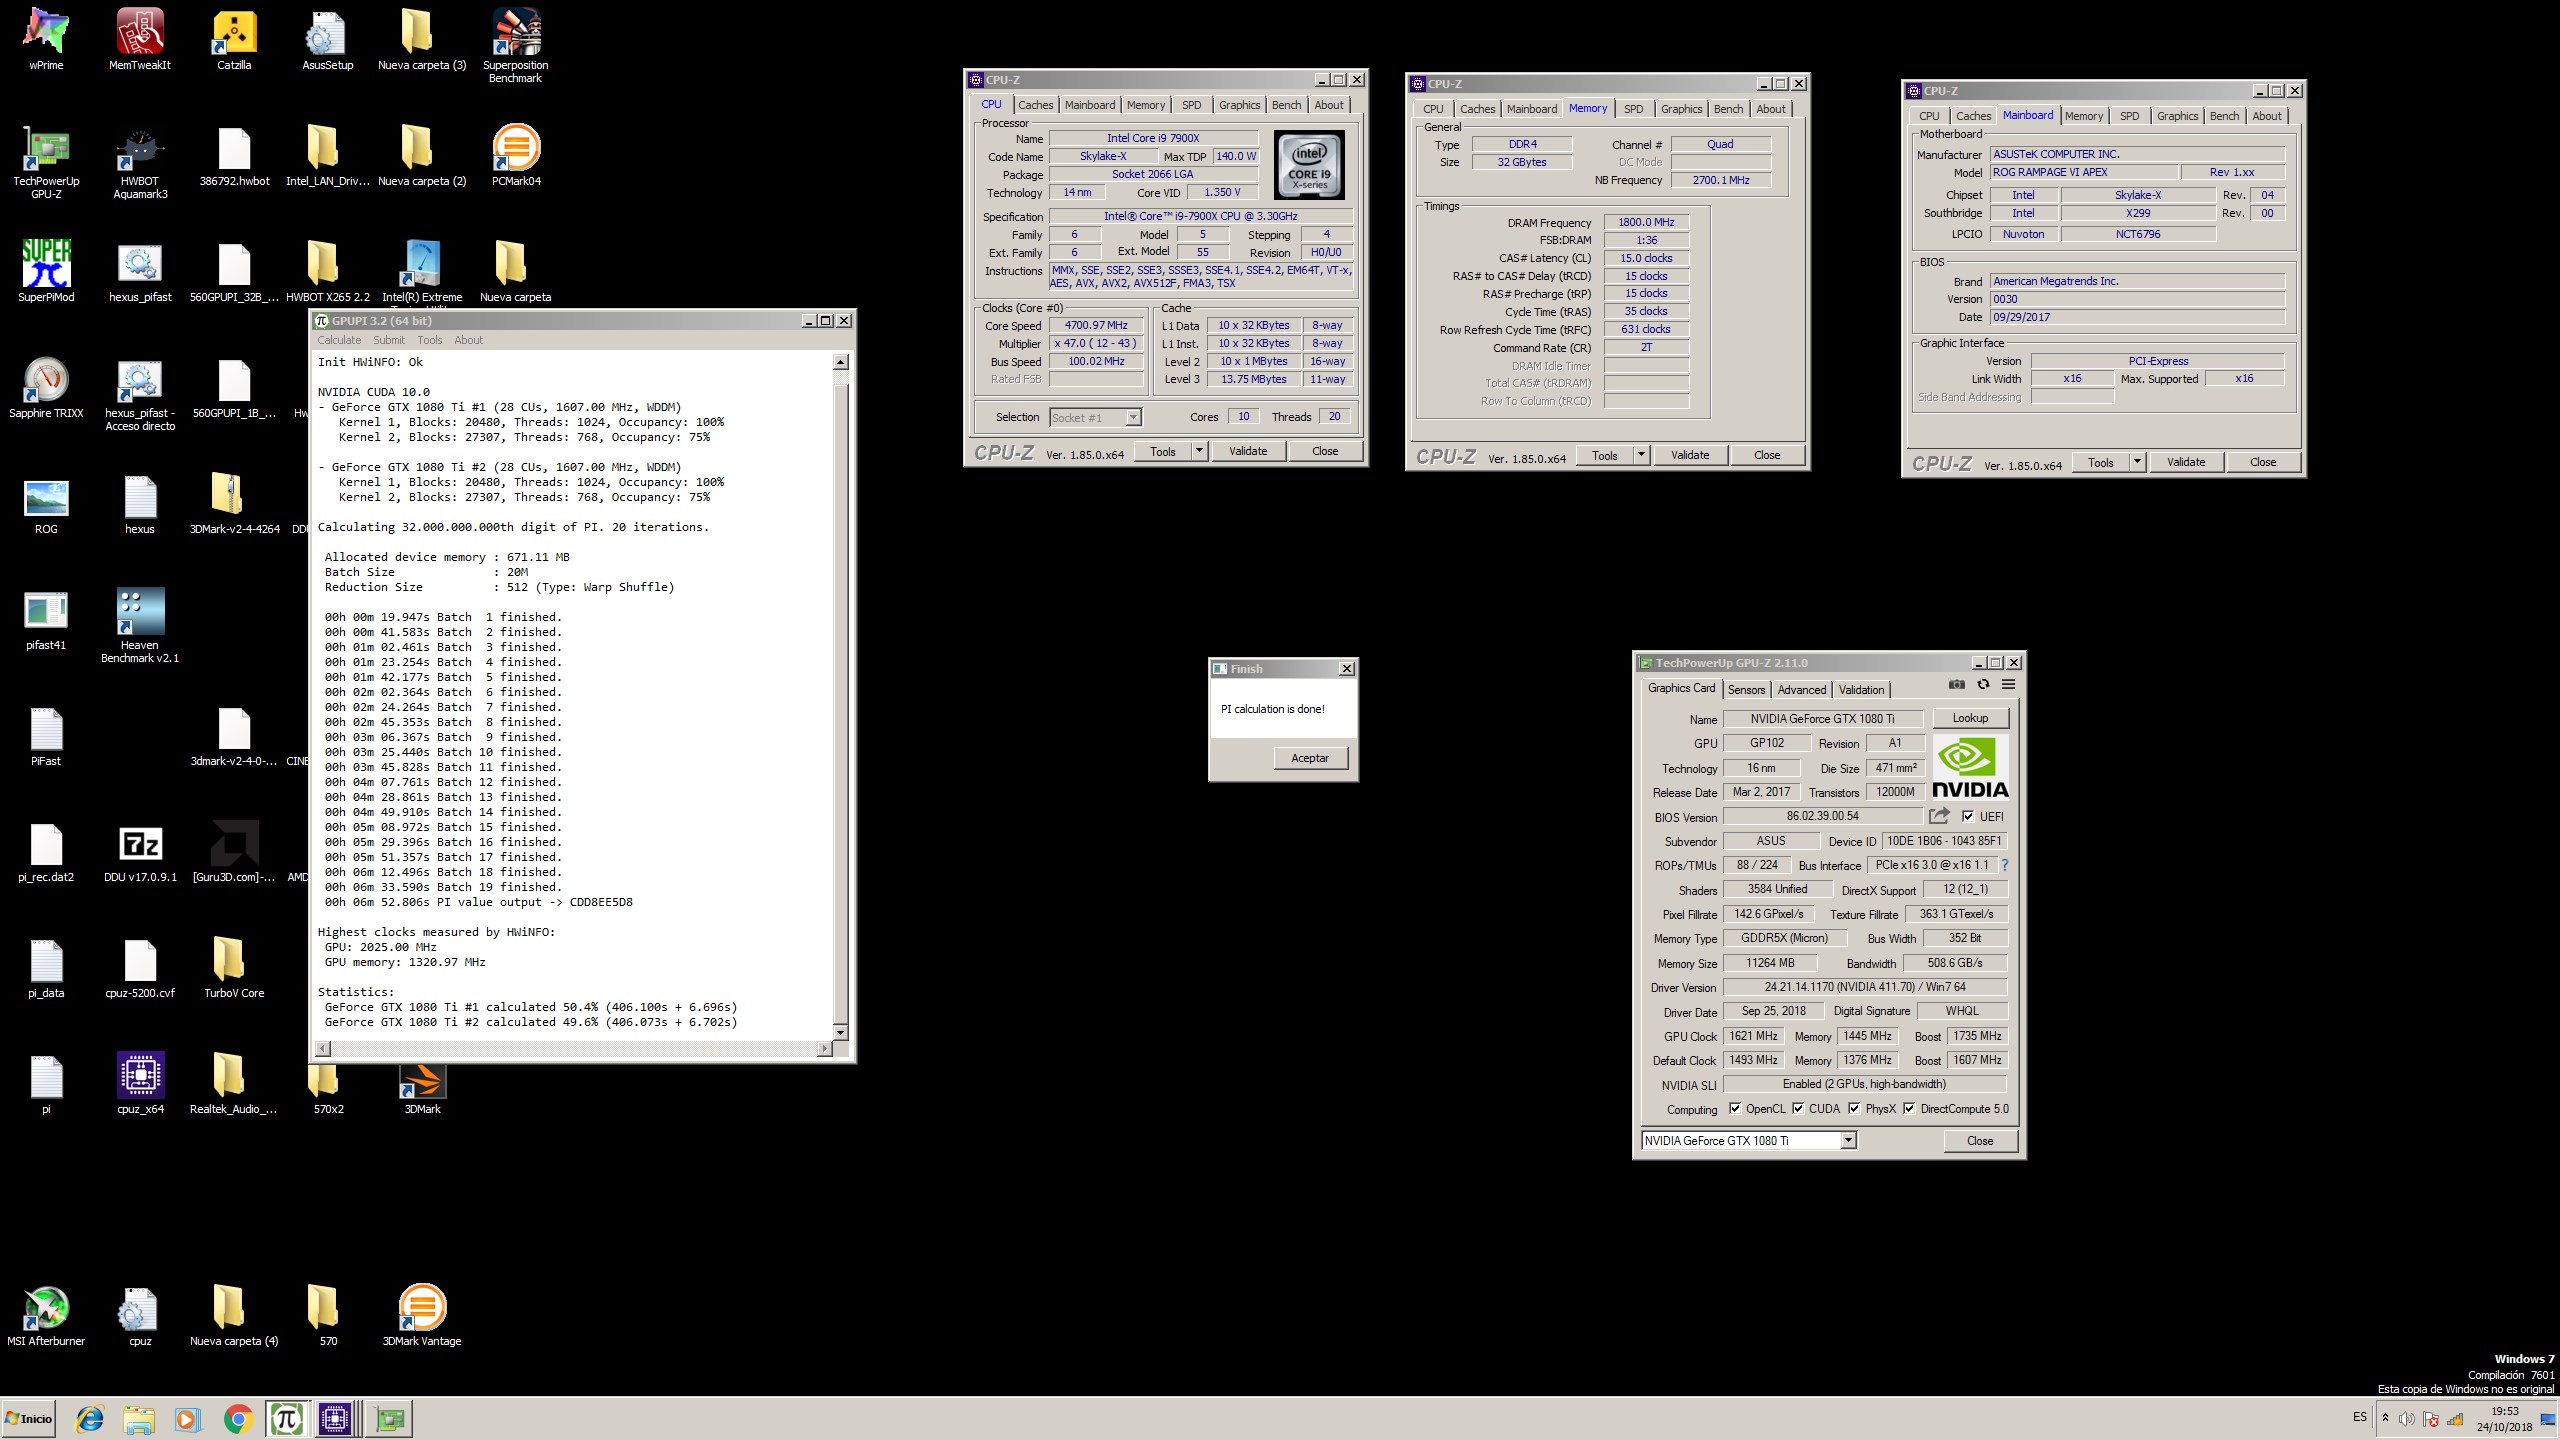The width and height of the screenshot is (2560, 1440).
Task: Open the Advanced tab in GPU-Z
Action: (x=1802, y=690)
